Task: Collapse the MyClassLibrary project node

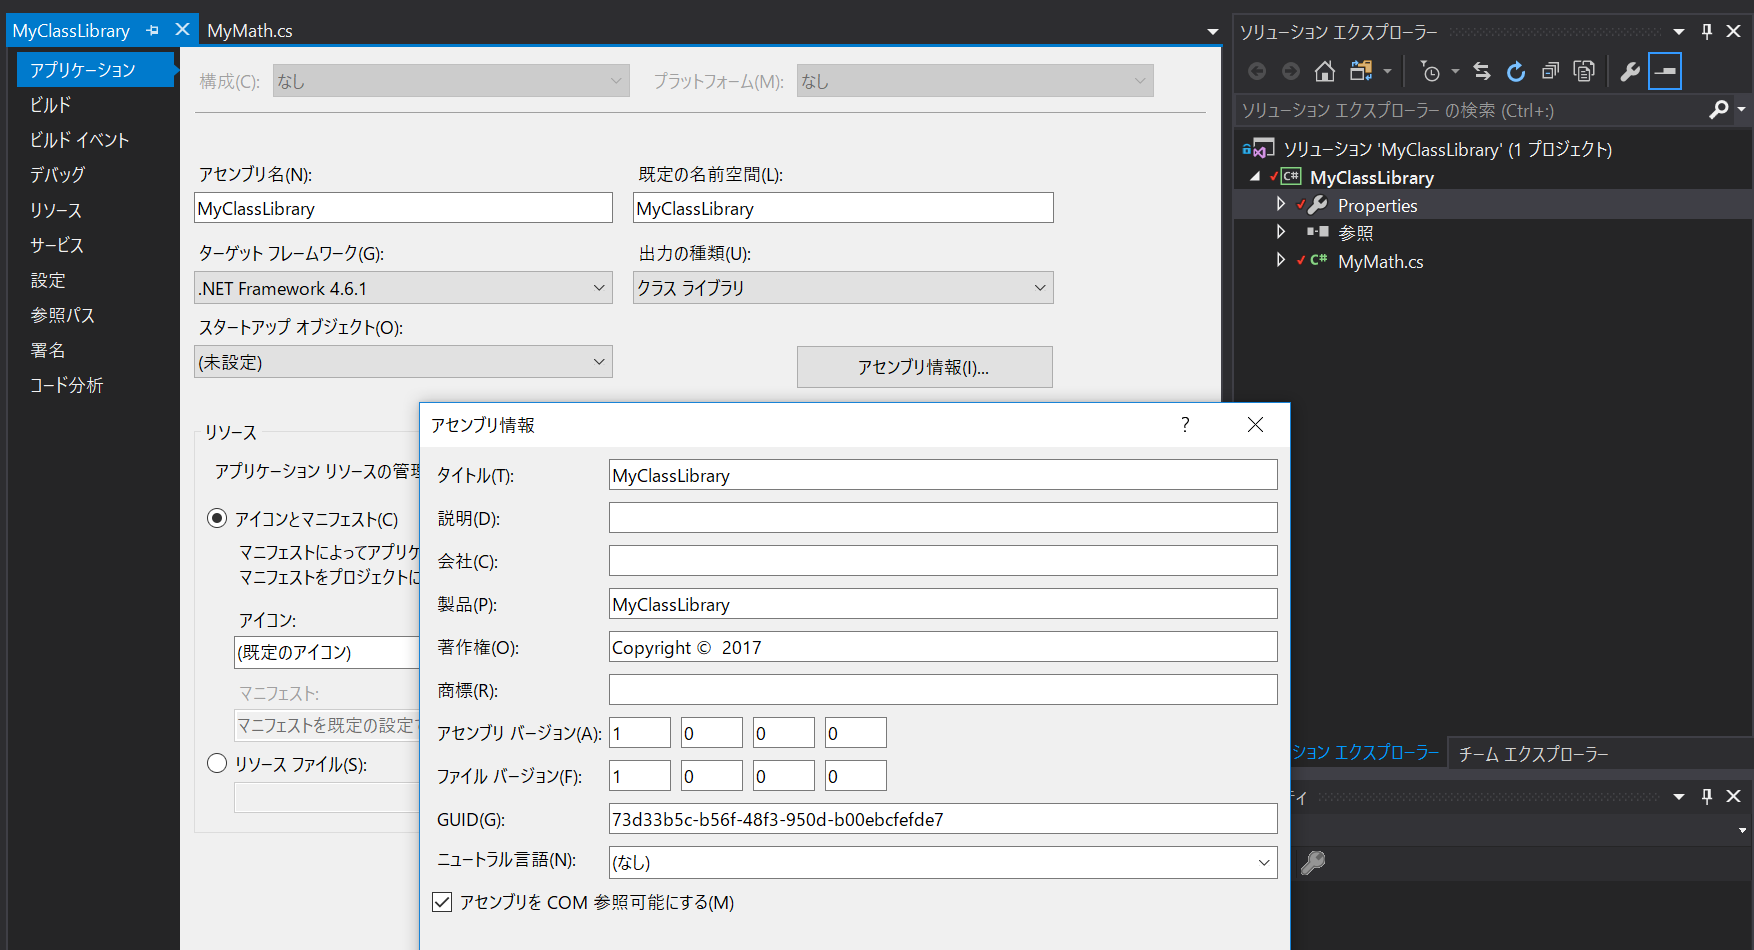Action: (x=1256, y=177)
